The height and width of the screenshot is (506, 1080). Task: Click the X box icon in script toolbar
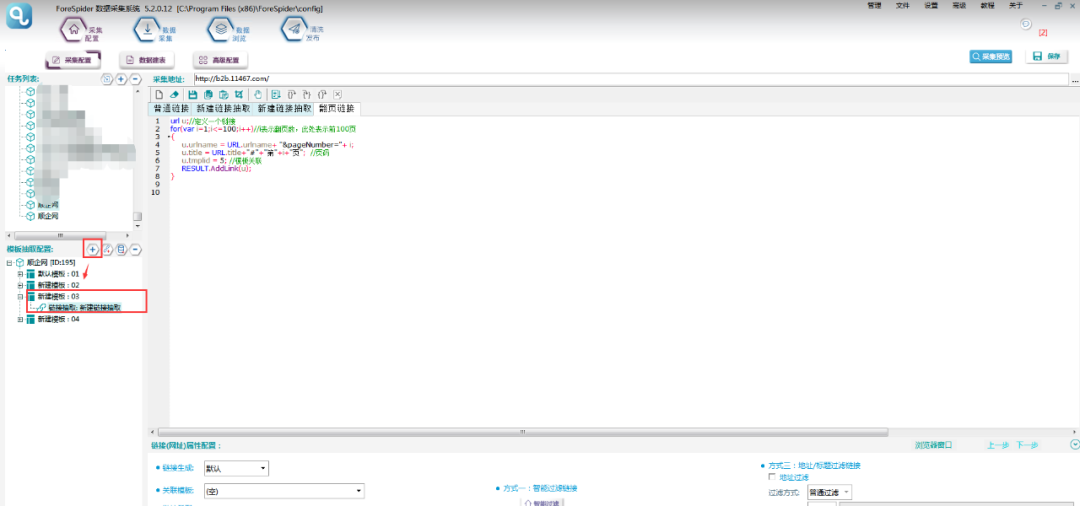pos(338,94)
